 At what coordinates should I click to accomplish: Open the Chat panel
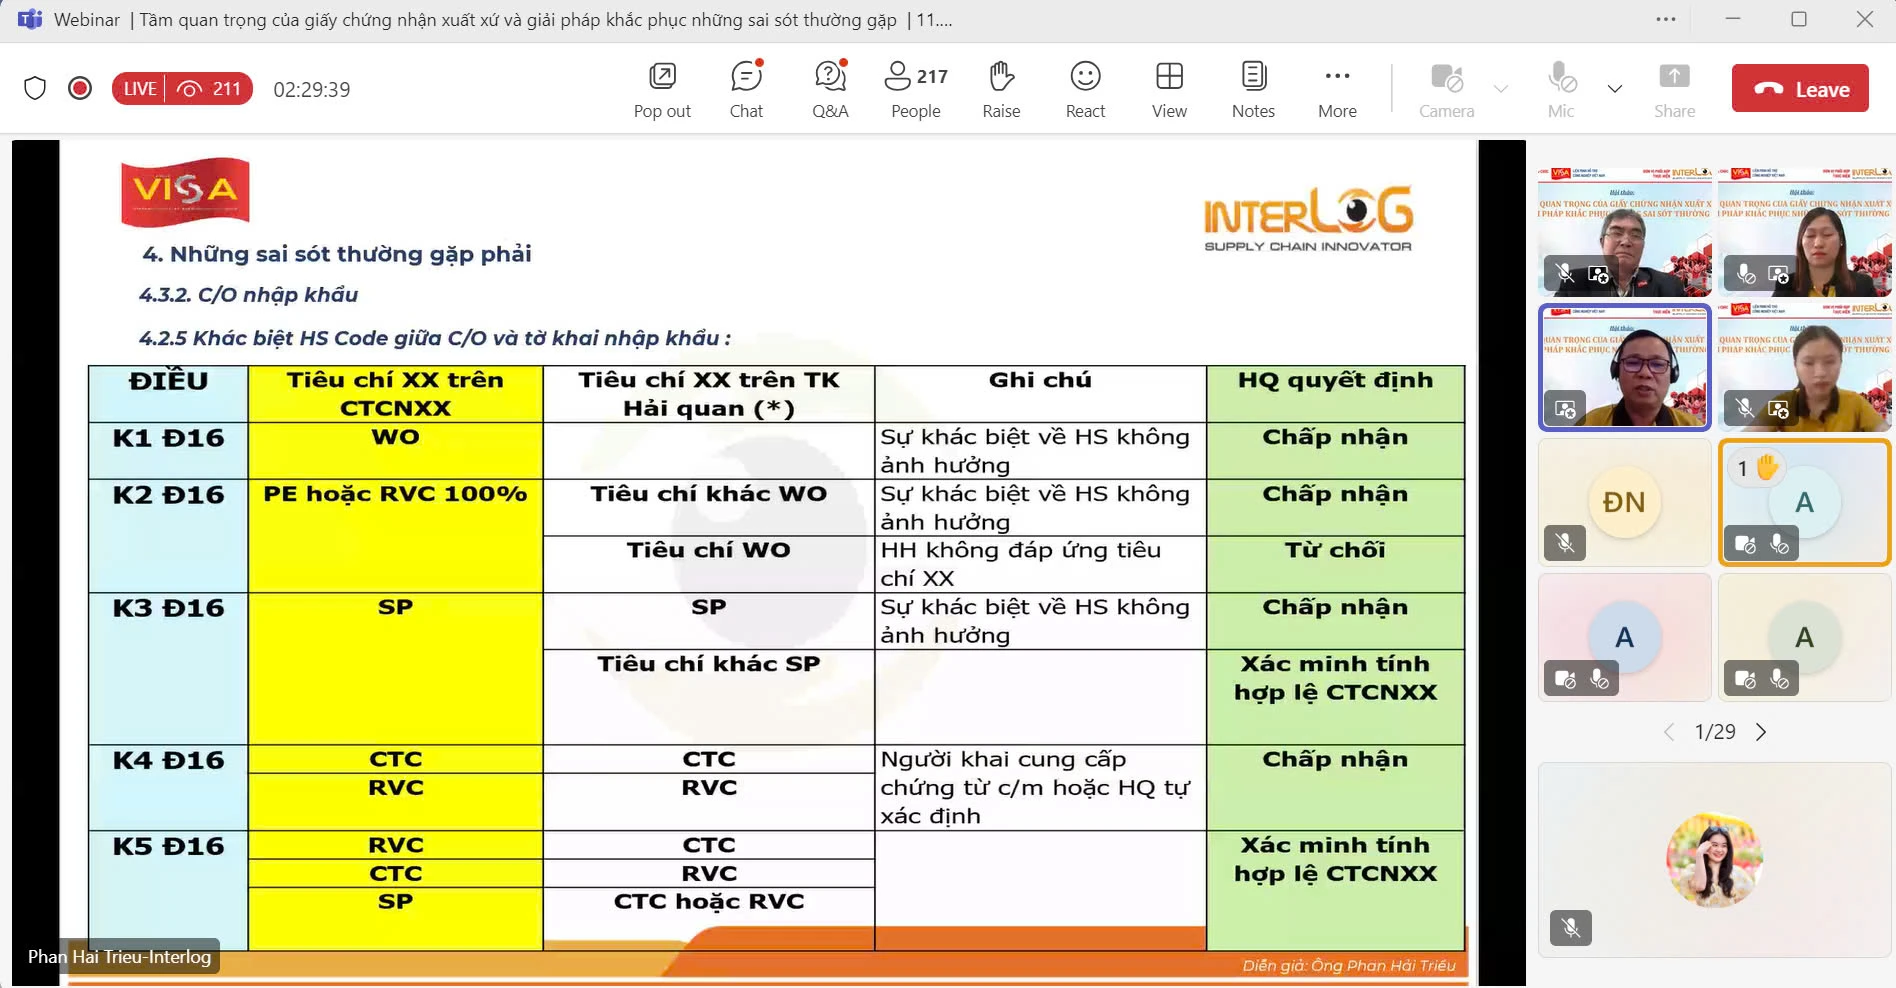[746, 89]
